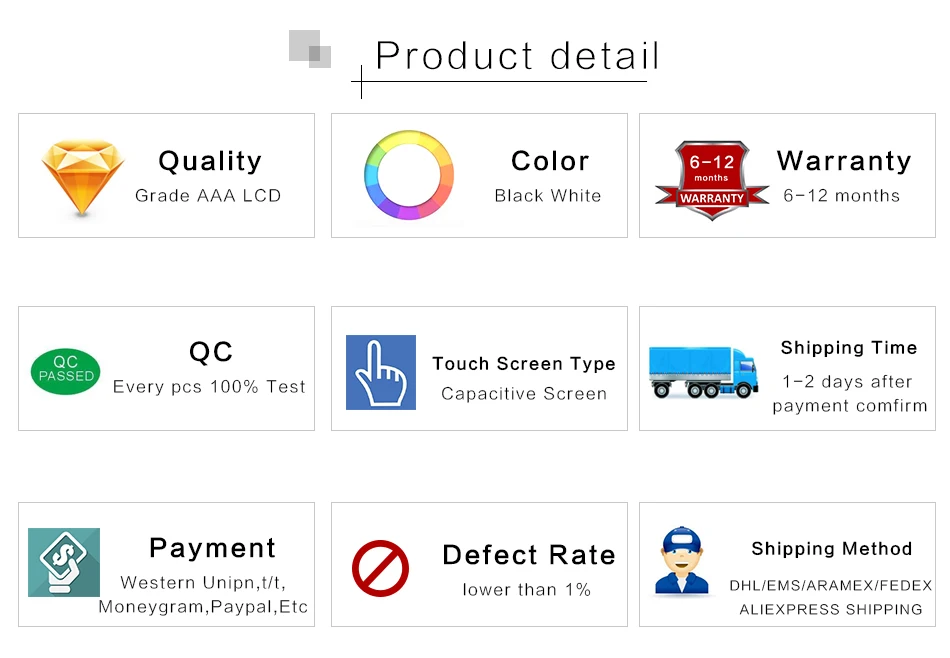
Task: Click the courier man in blue cap
Action: (x=682, y=560)
